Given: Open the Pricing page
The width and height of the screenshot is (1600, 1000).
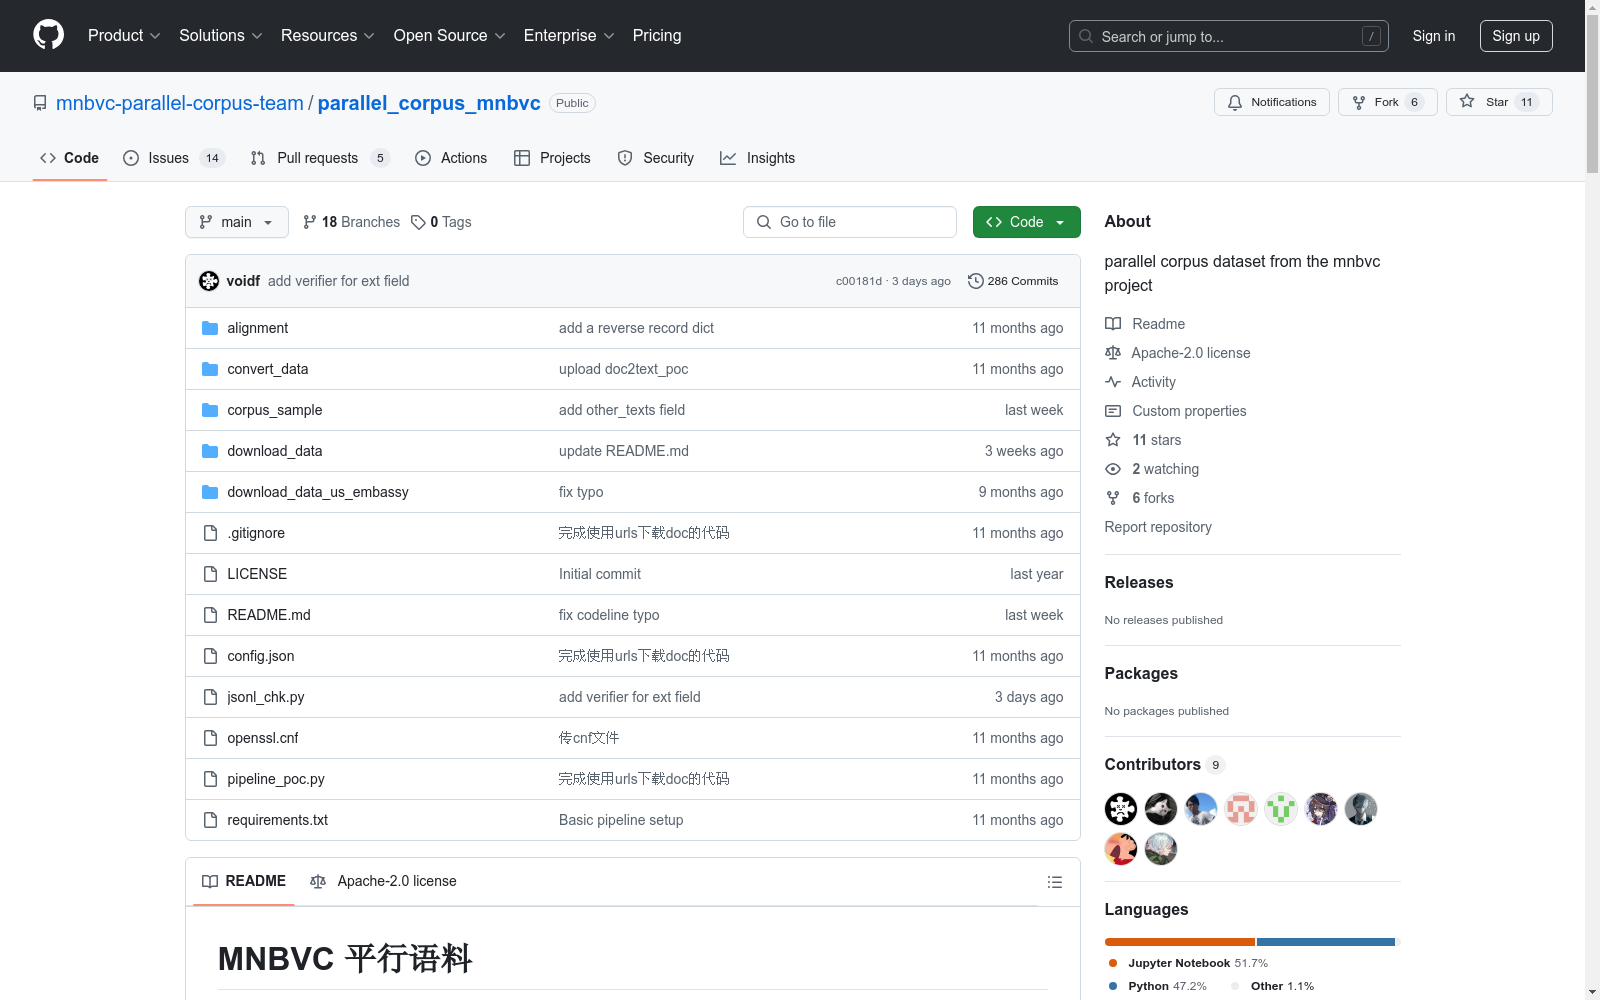Looking at the screenshot, I should pos(657,35).
